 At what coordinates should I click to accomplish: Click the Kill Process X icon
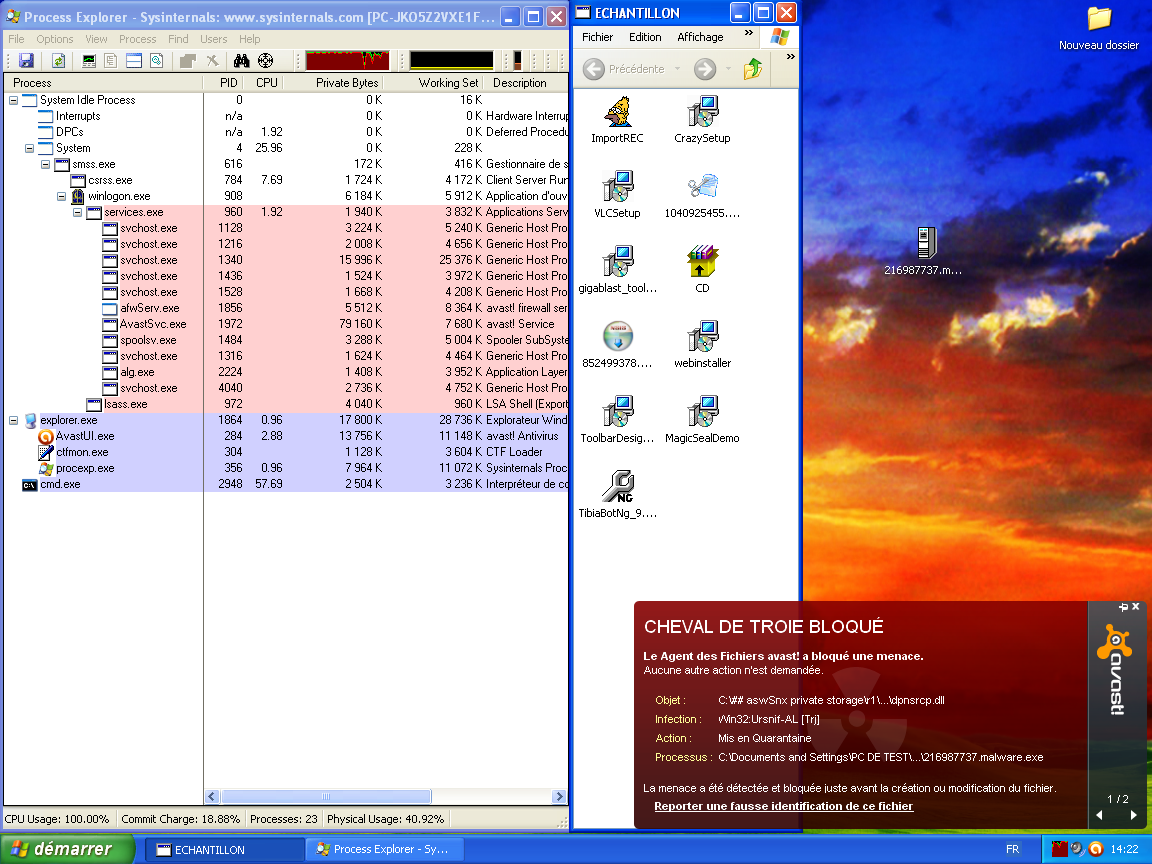click(x=212, y=61)
